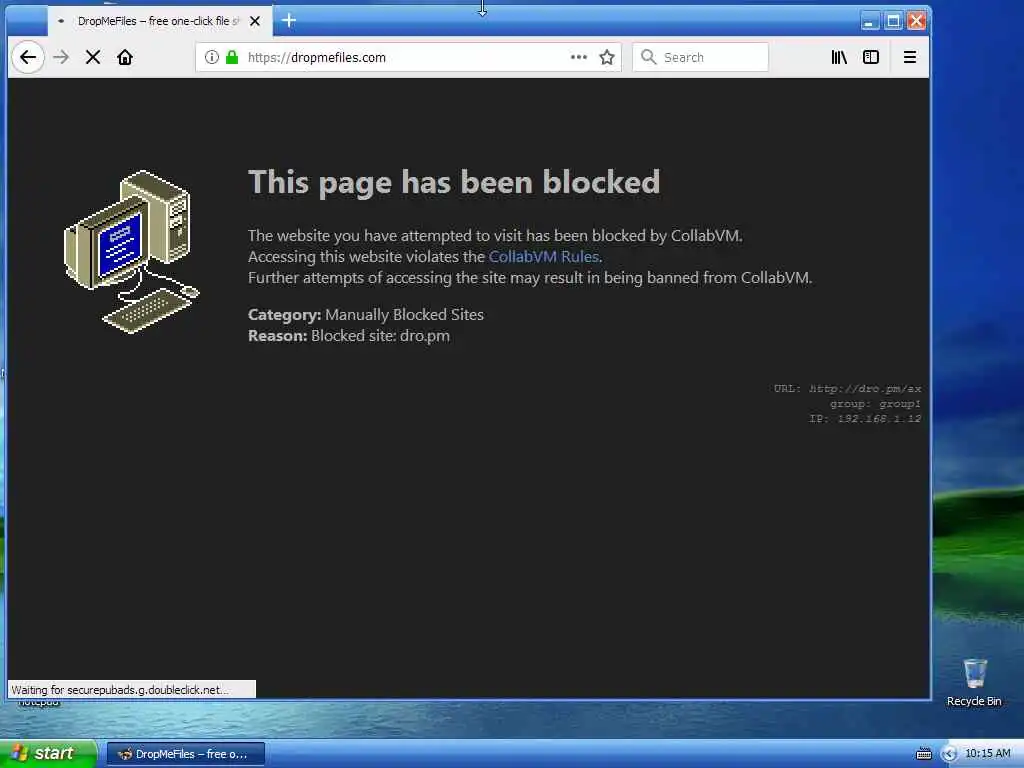Open page actions three-dot menu
1024x768 pixels.
579,57
